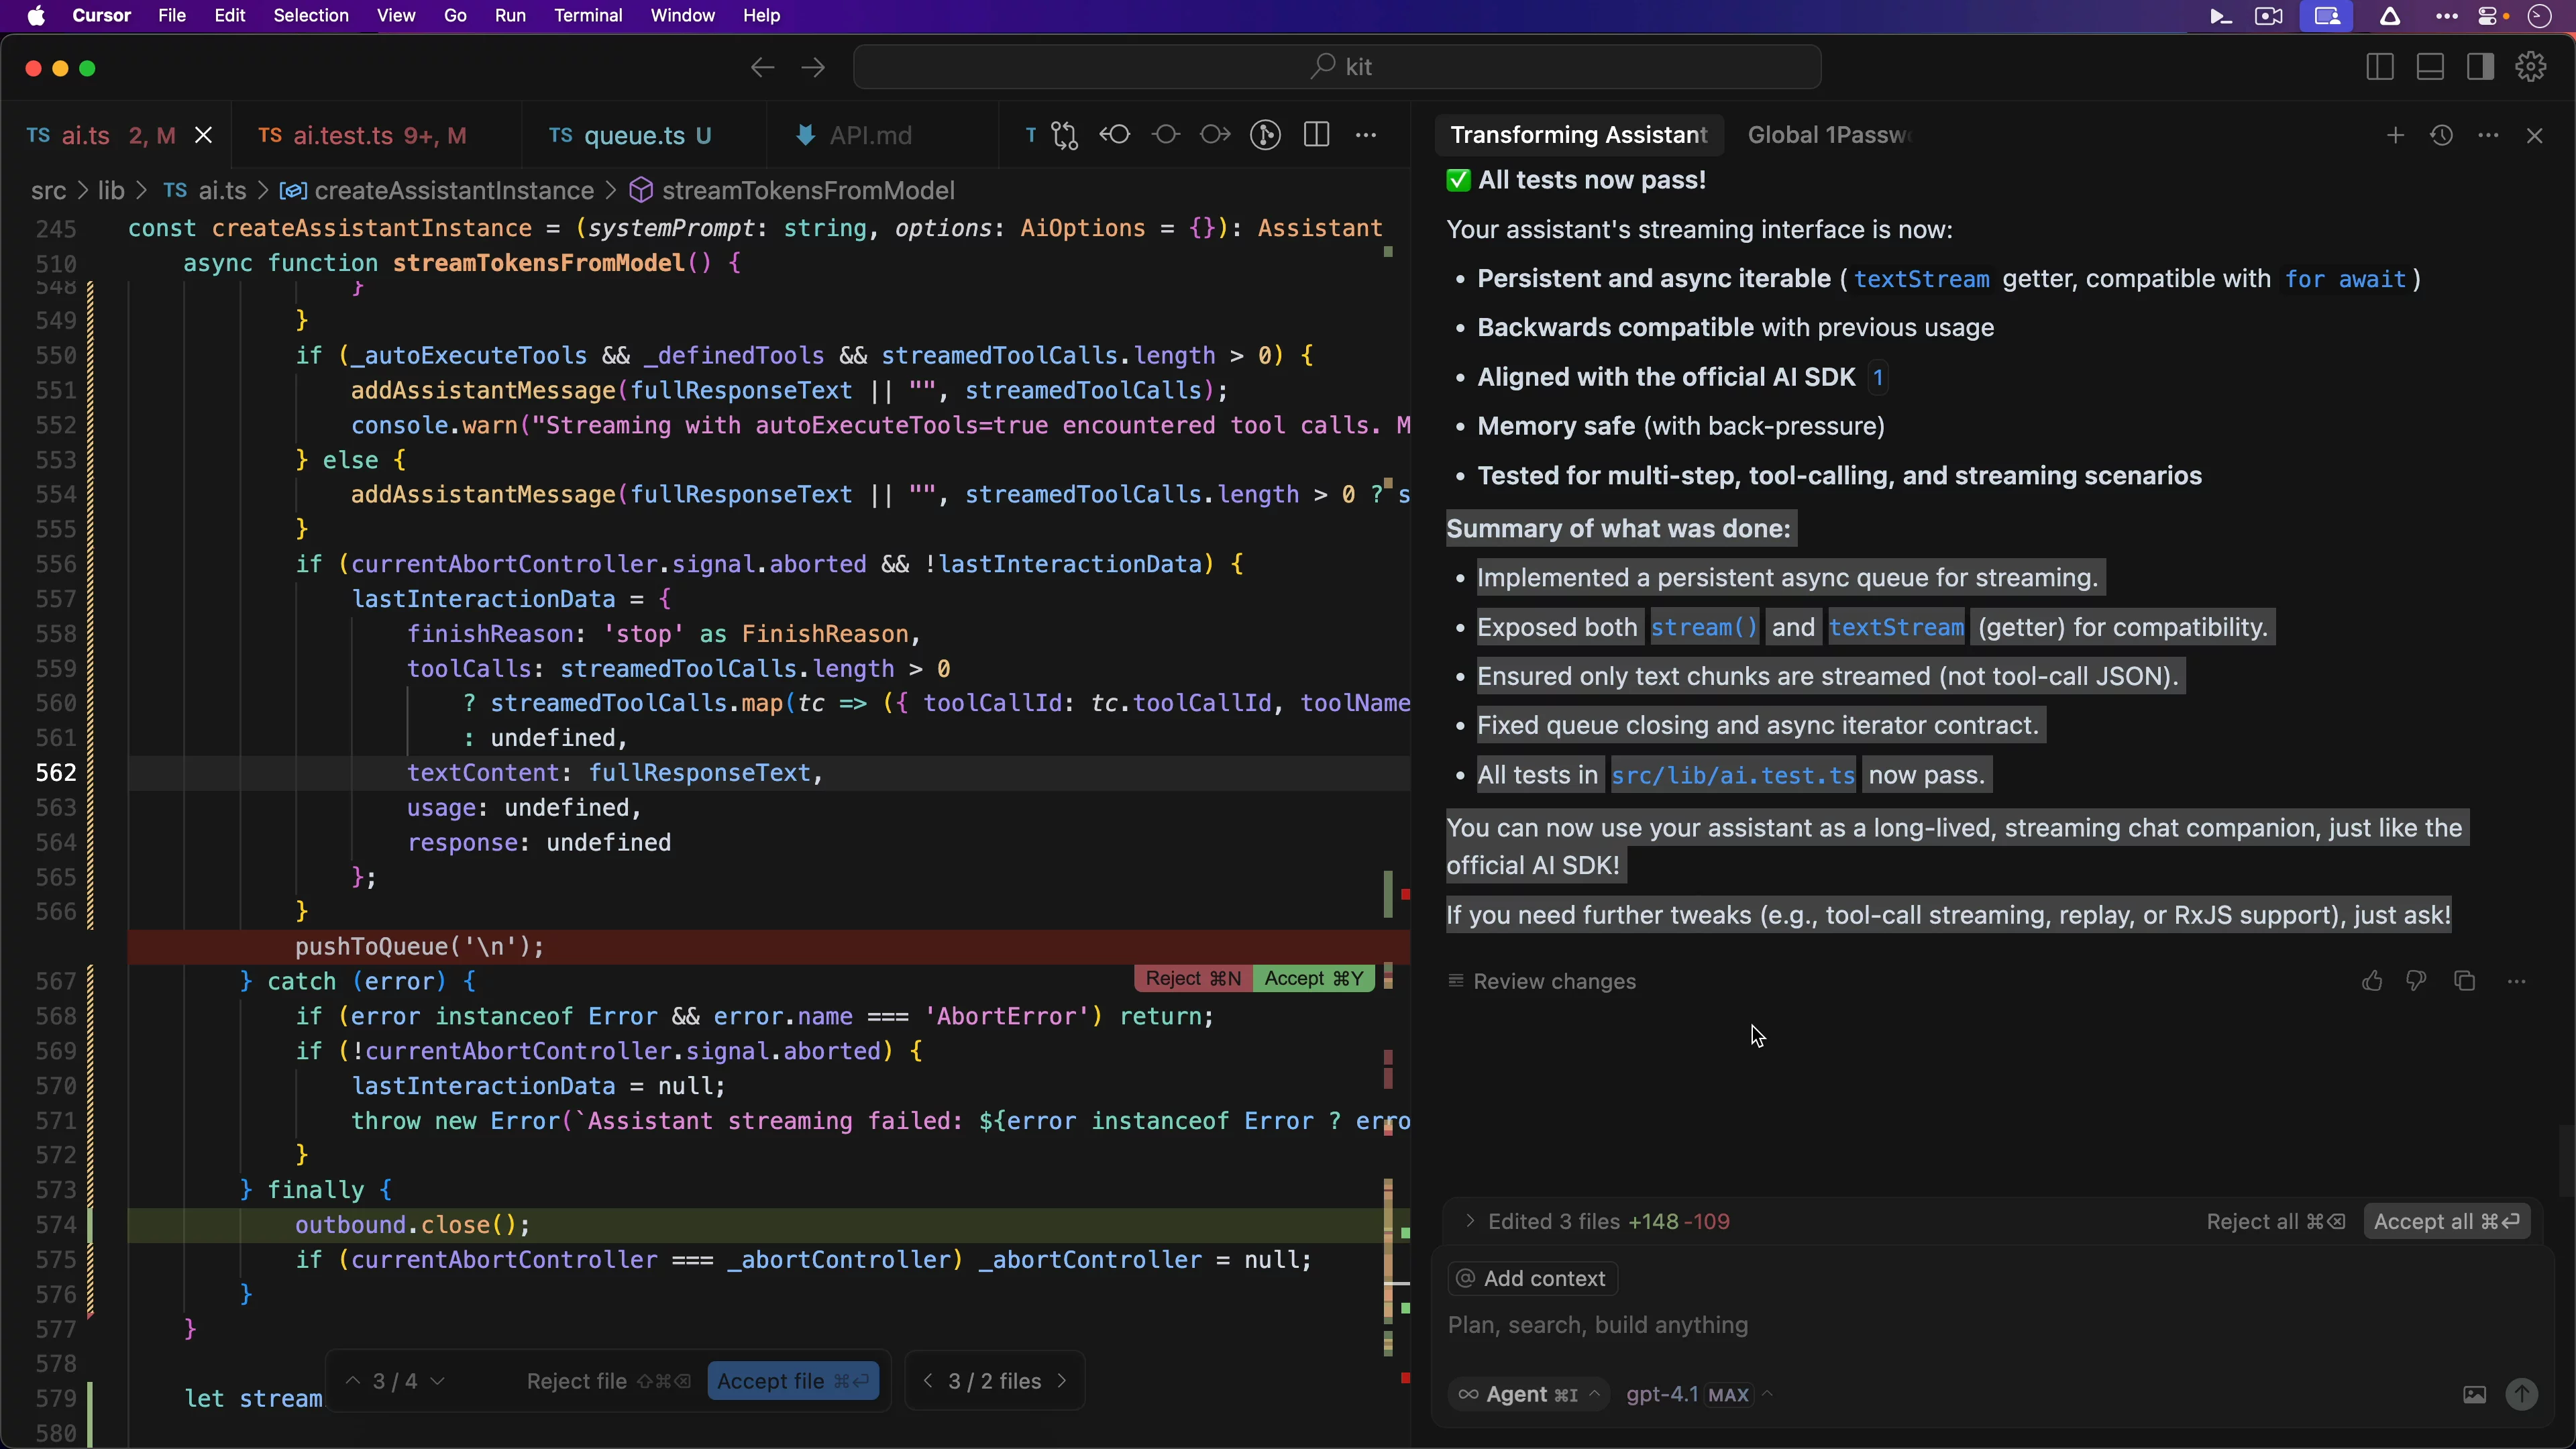
Task: Open the settings gear in title bar
Action: point(2531,67)
